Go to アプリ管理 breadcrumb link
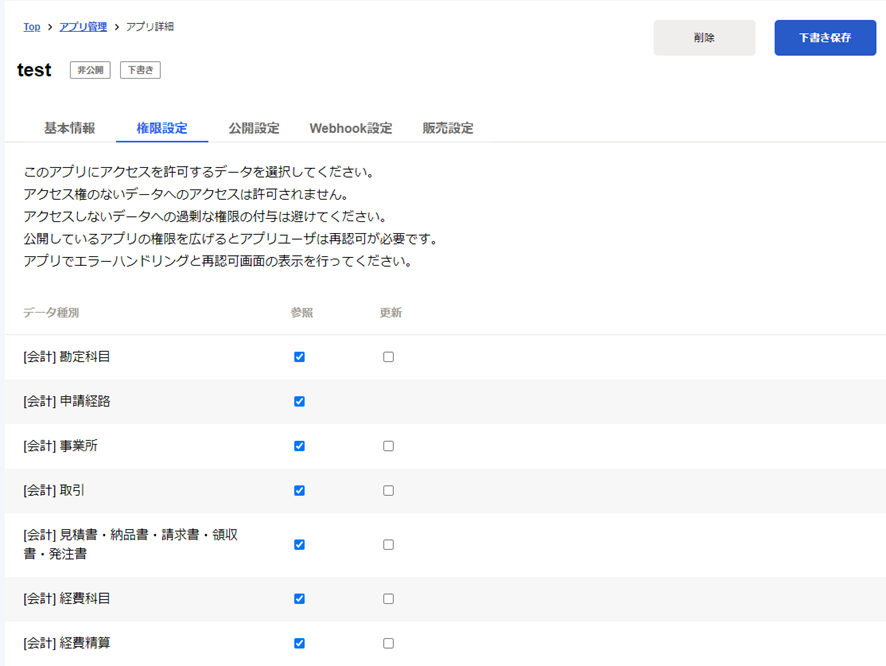 click(83, 27)
